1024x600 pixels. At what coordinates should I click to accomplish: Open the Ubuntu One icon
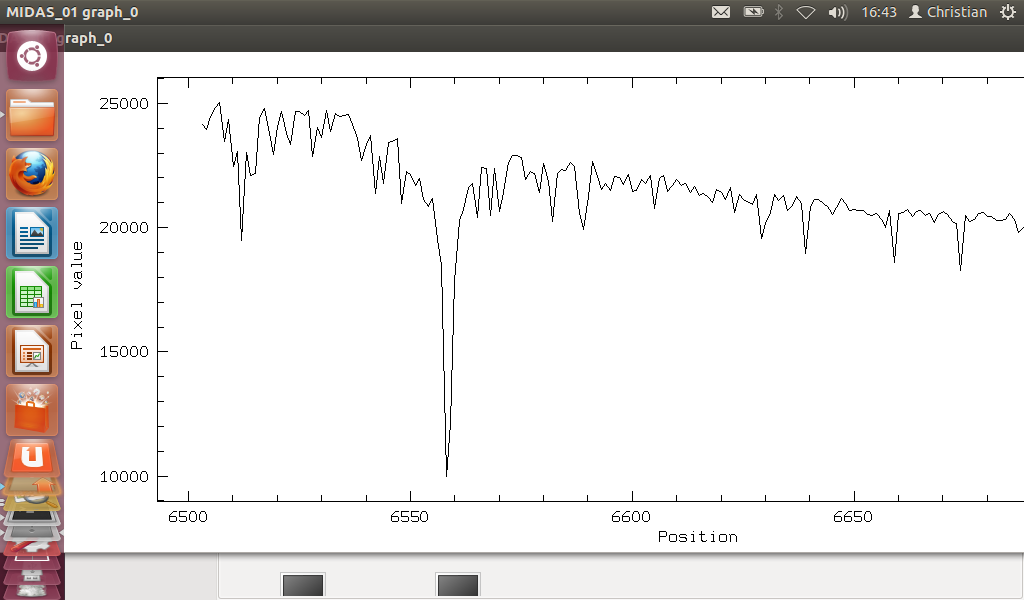[x=32, y=460]
